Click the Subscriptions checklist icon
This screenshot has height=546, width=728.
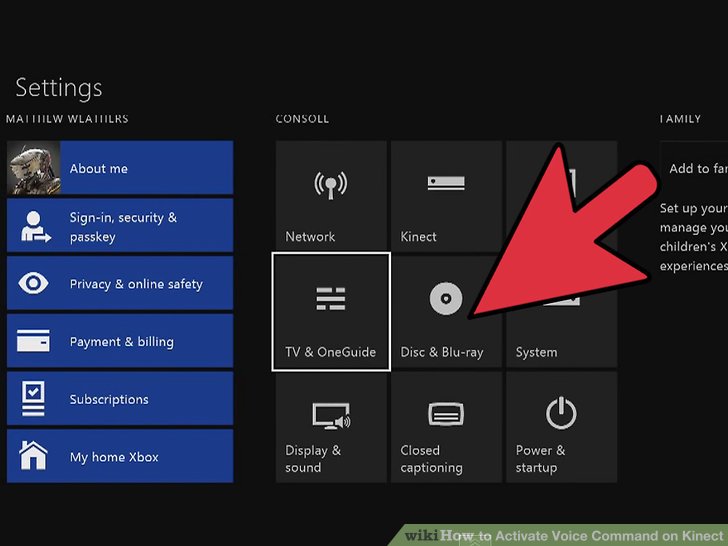tap(33, 398)
